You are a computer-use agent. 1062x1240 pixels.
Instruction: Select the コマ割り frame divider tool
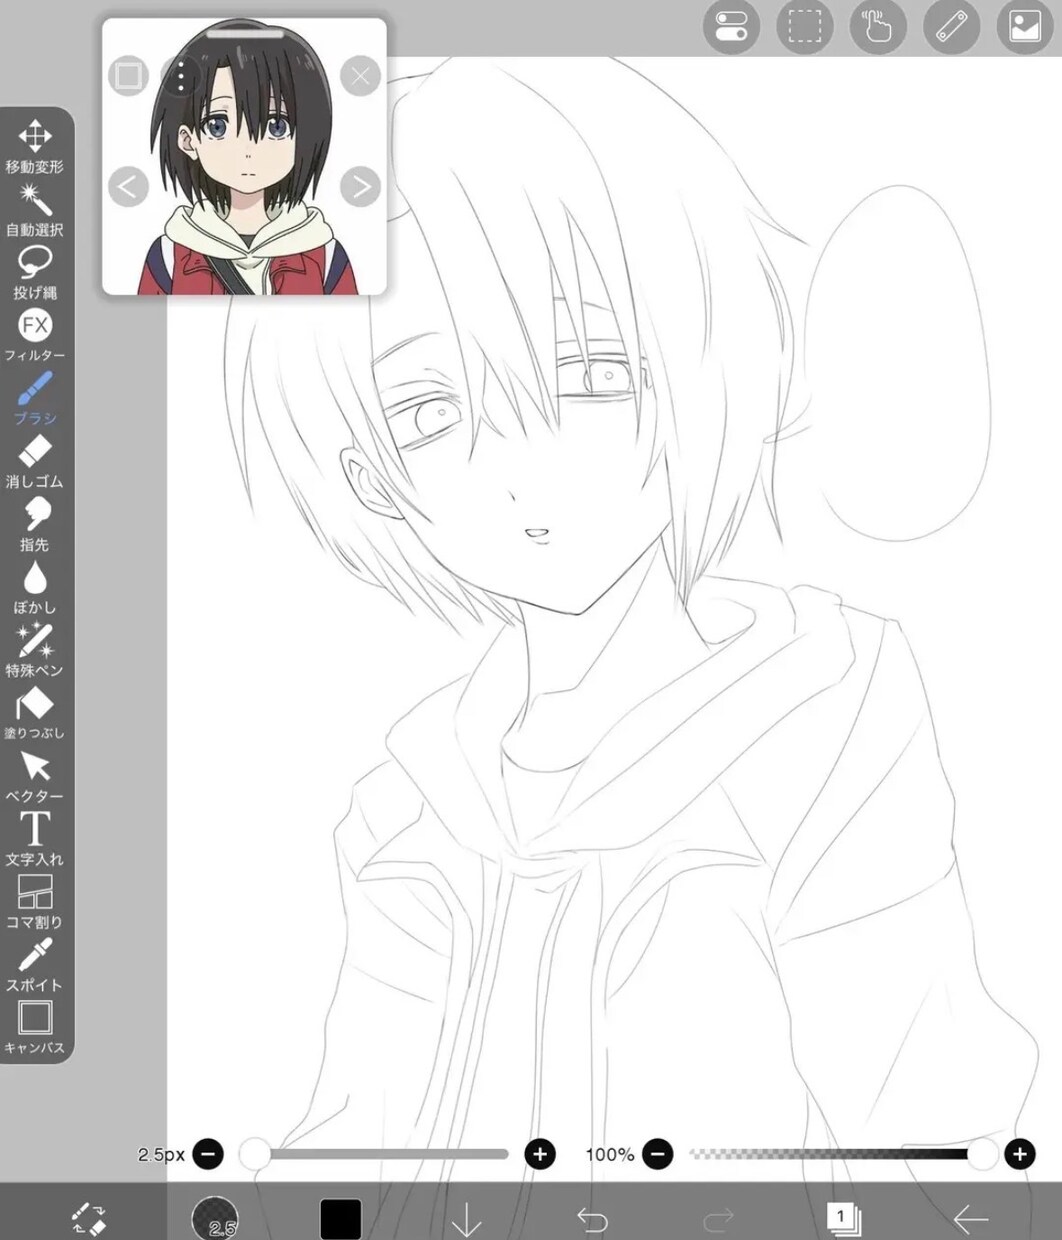[35, 902]
